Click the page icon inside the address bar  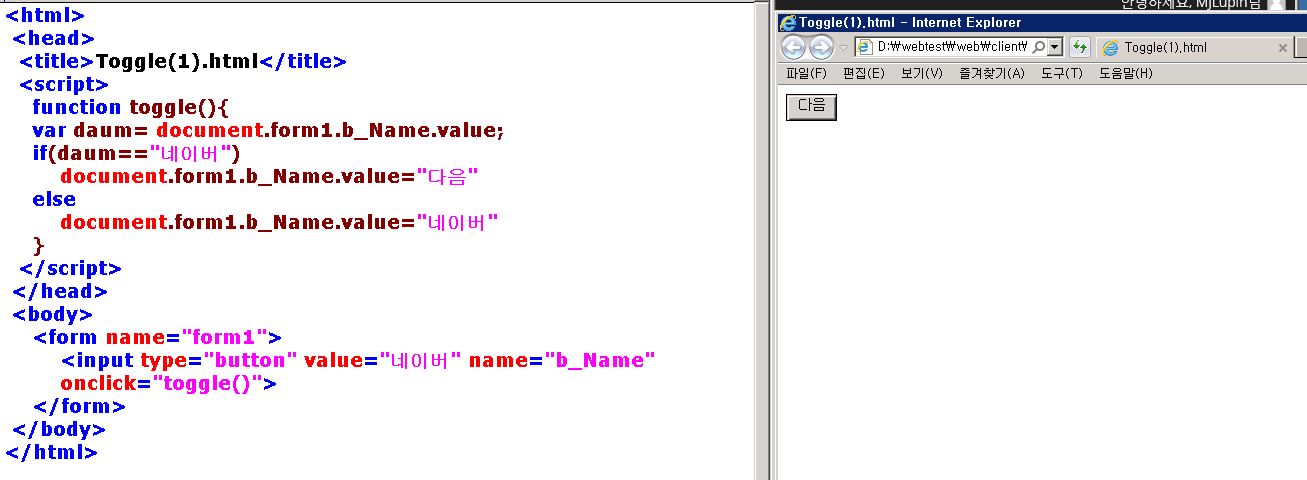click(x=866, y=47)
